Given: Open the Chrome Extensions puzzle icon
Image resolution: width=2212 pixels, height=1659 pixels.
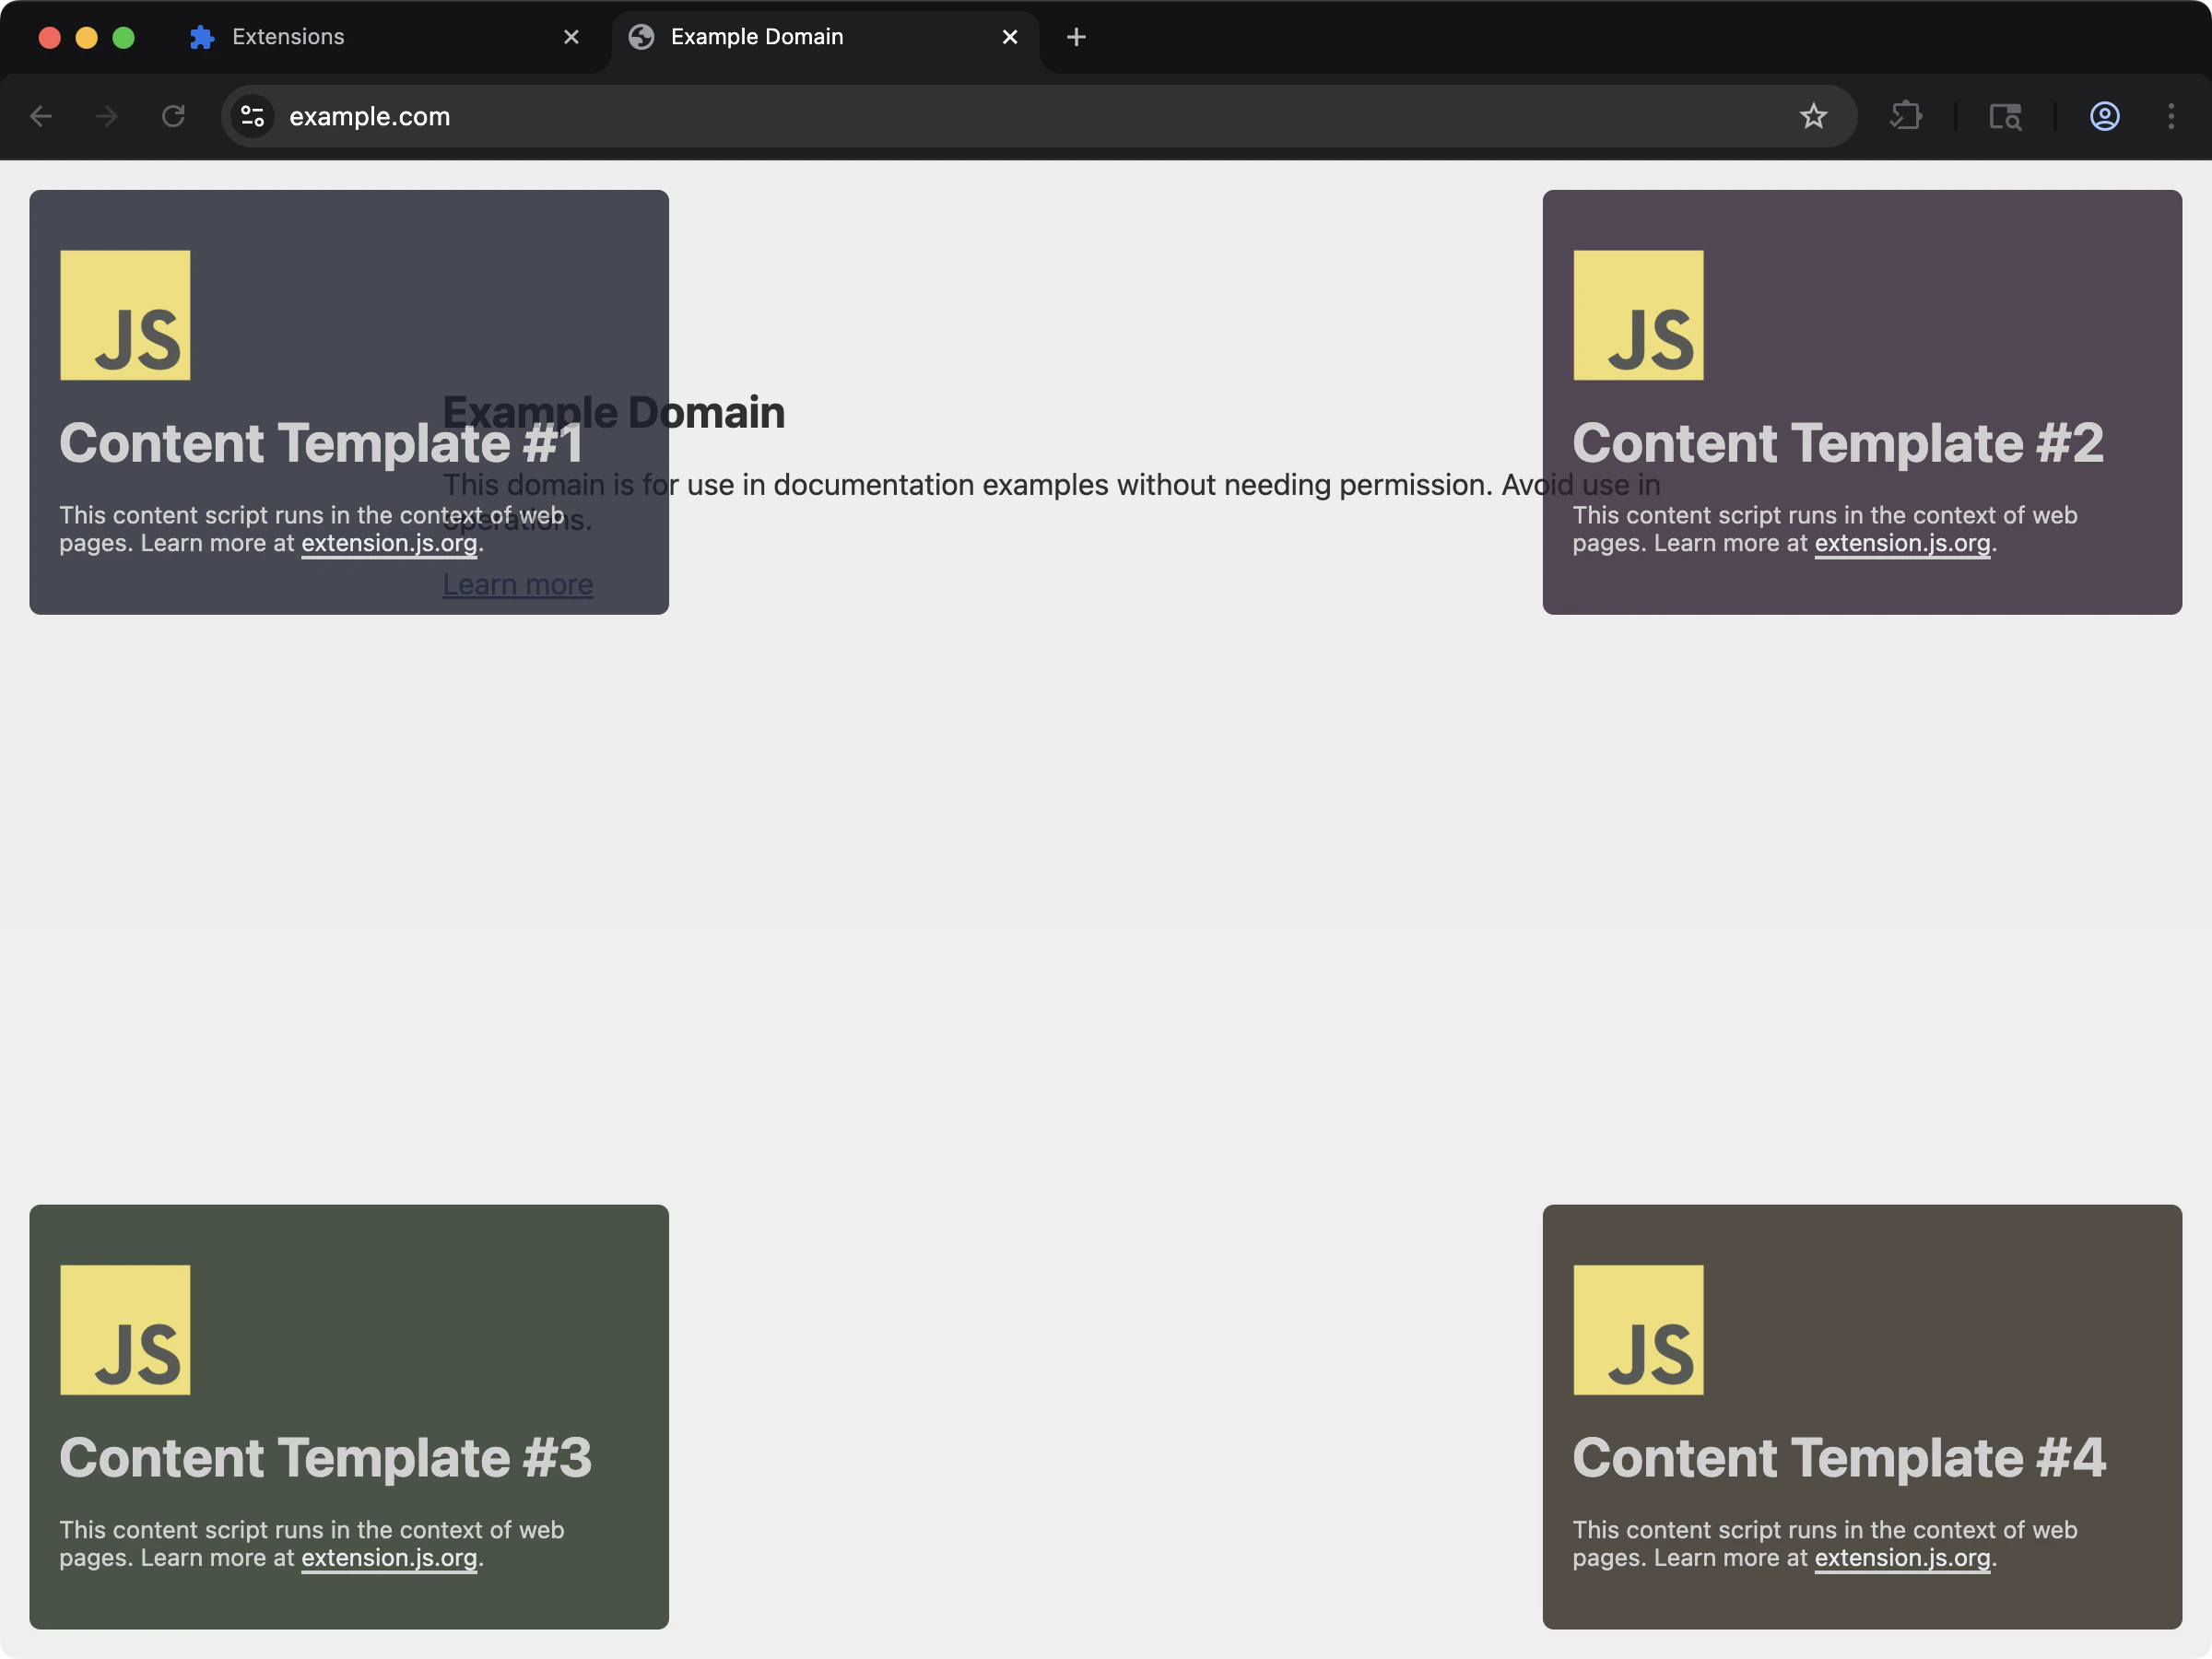Looking at the screenshot, I should pos(1905,116).
